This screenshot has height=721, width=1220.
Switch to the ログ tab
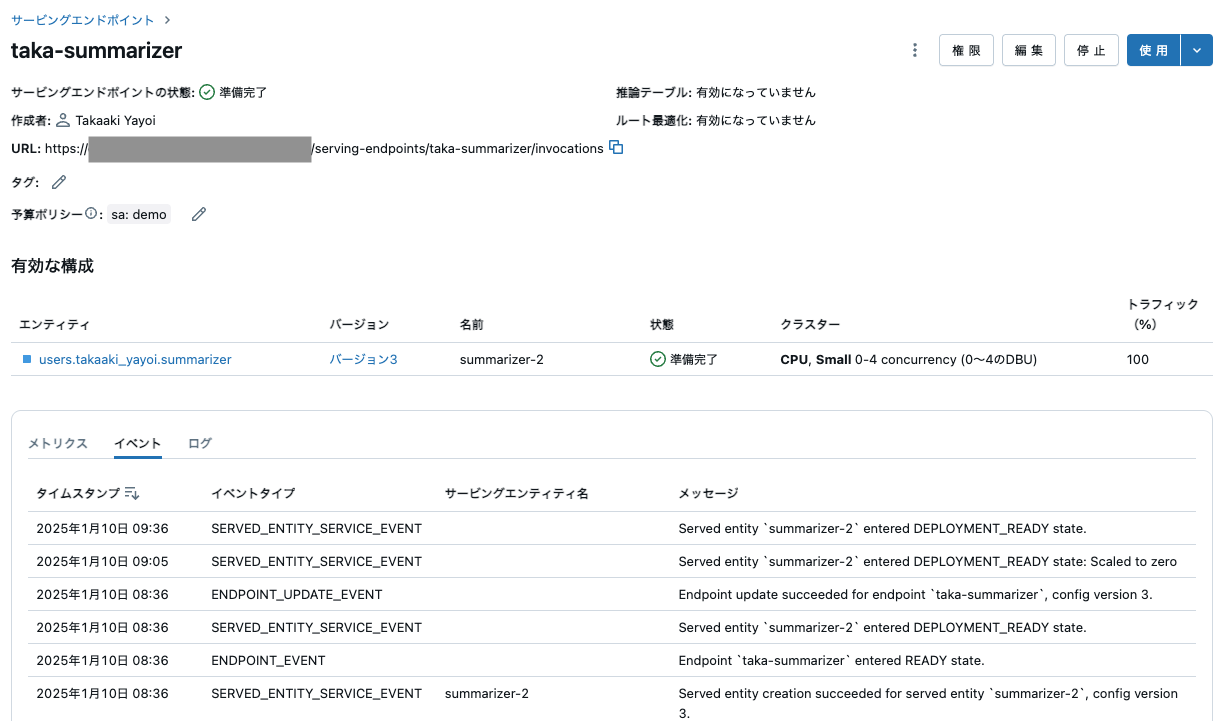pyautogui.click(x=199, y=442)
